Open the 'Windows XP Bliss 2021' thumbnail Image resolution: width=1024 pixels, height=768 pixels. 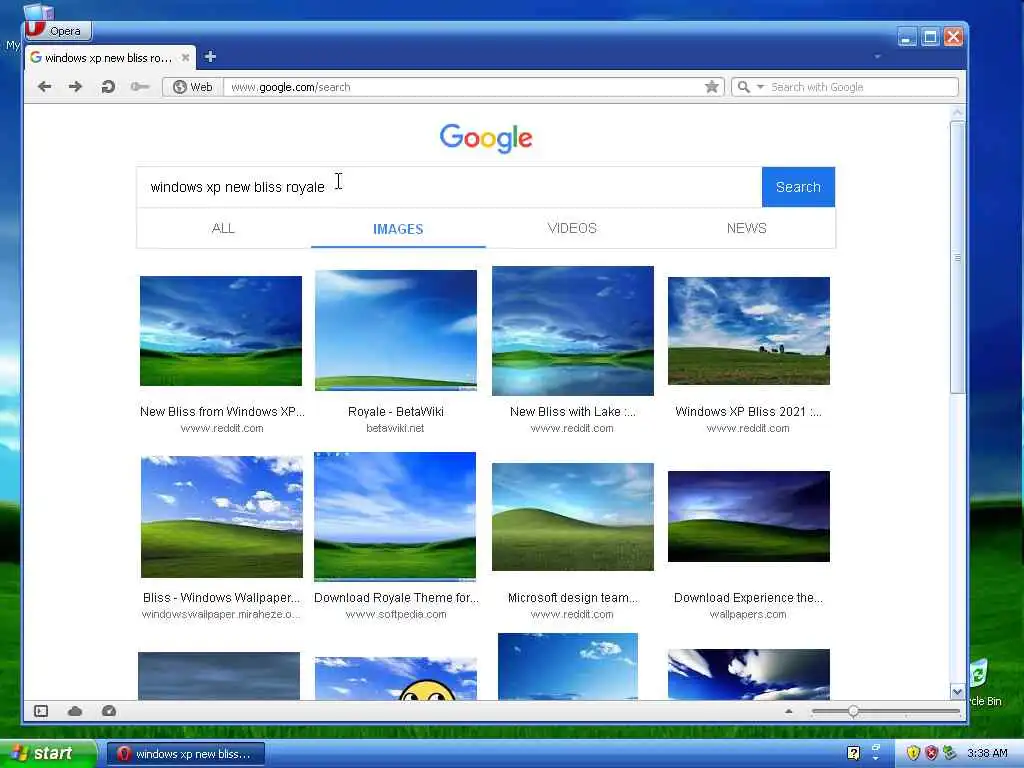pyautogui.click(x=748, y=330)
